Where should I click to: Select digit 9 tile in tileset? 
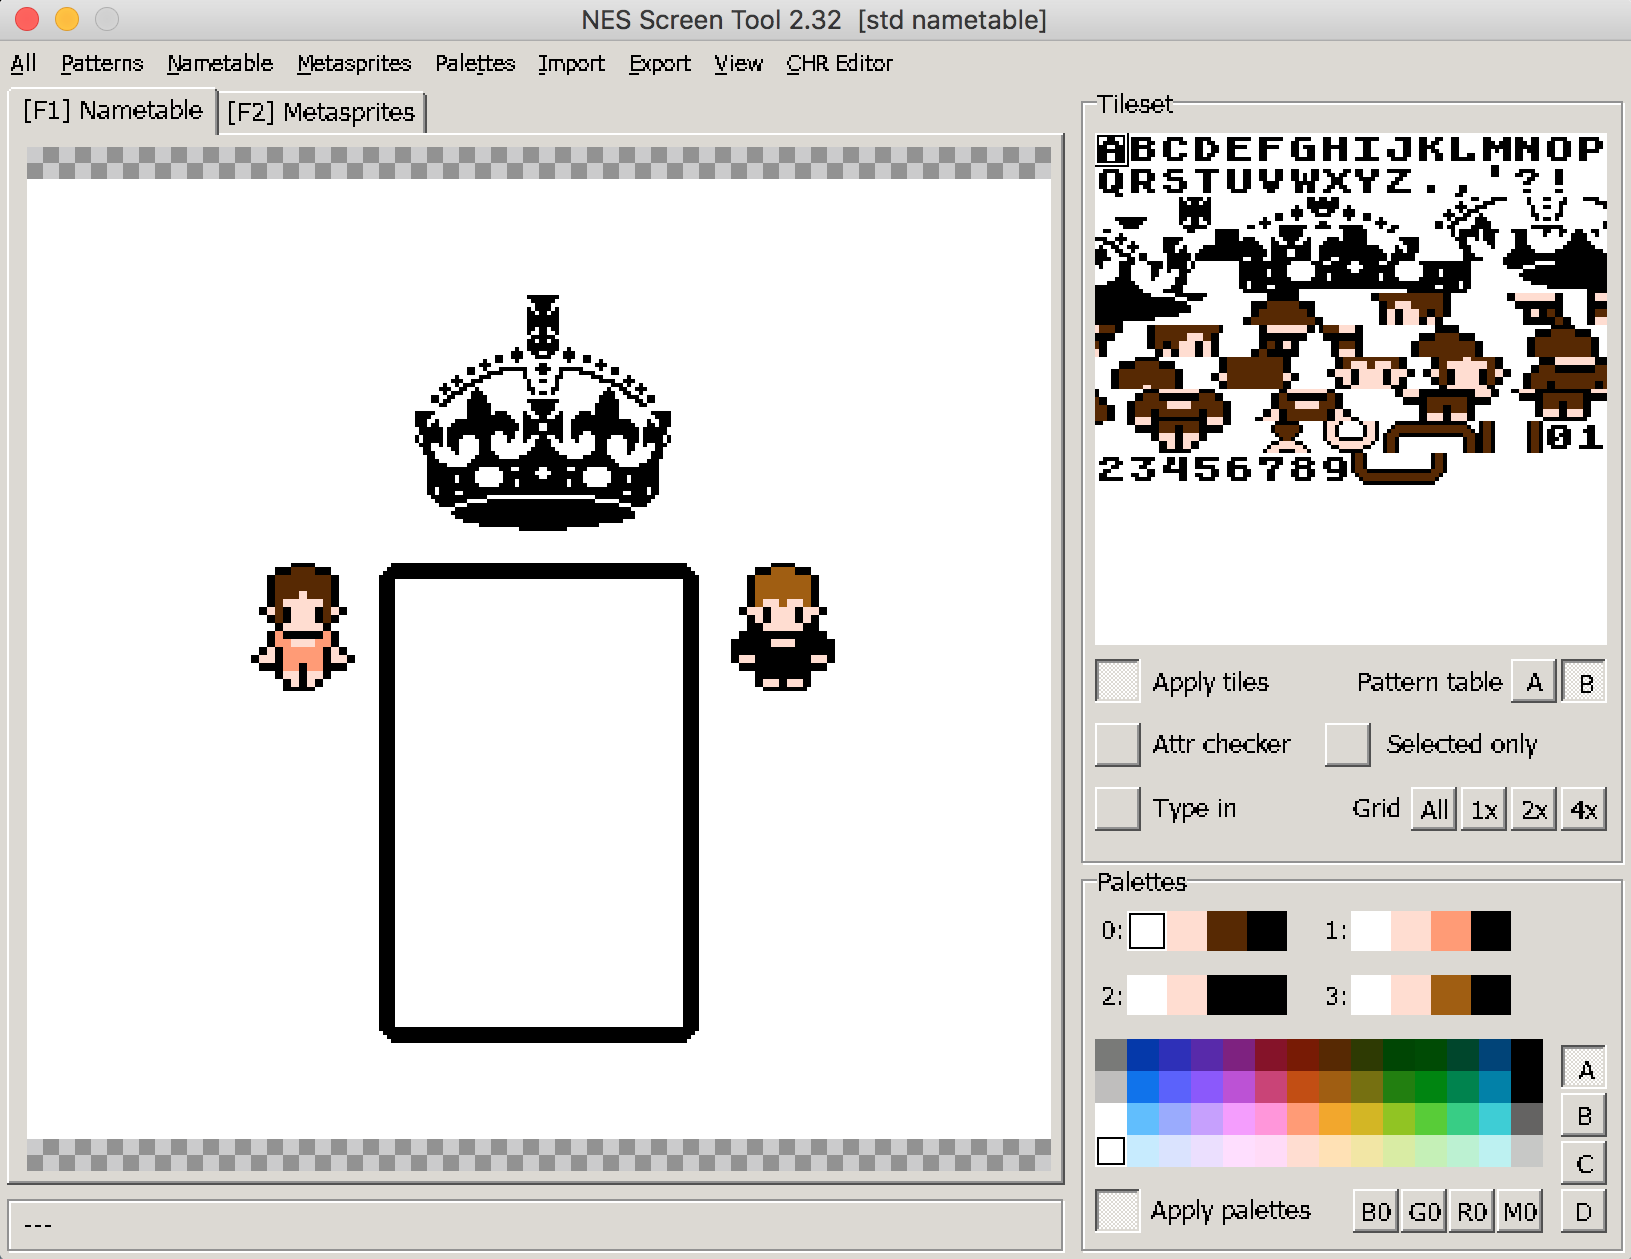(x=1336, y=469)
